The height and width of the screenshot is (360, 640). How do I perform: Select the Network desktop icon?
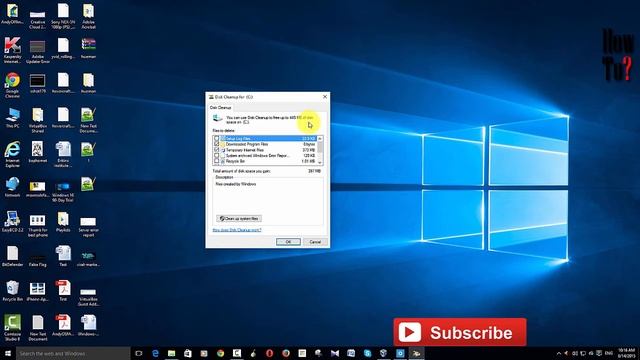tap(12, 187)
